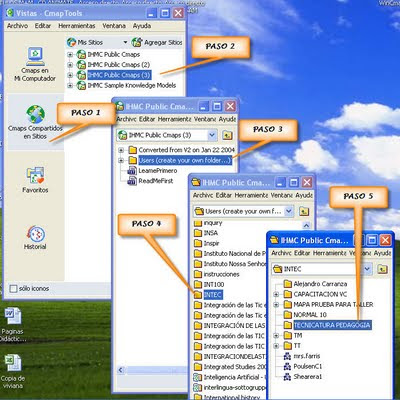Open interlingua-sottogruppo cmap item
This screenshot has height=400, width=400.
(235, 388)
